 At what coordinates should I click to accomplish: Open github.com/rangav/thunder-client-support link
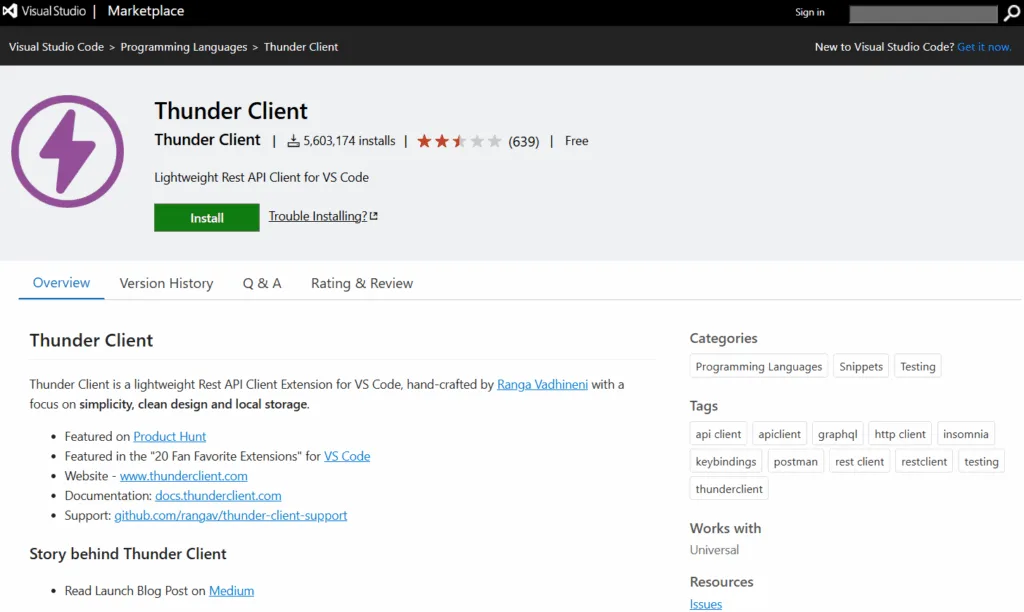coord(231,515)
